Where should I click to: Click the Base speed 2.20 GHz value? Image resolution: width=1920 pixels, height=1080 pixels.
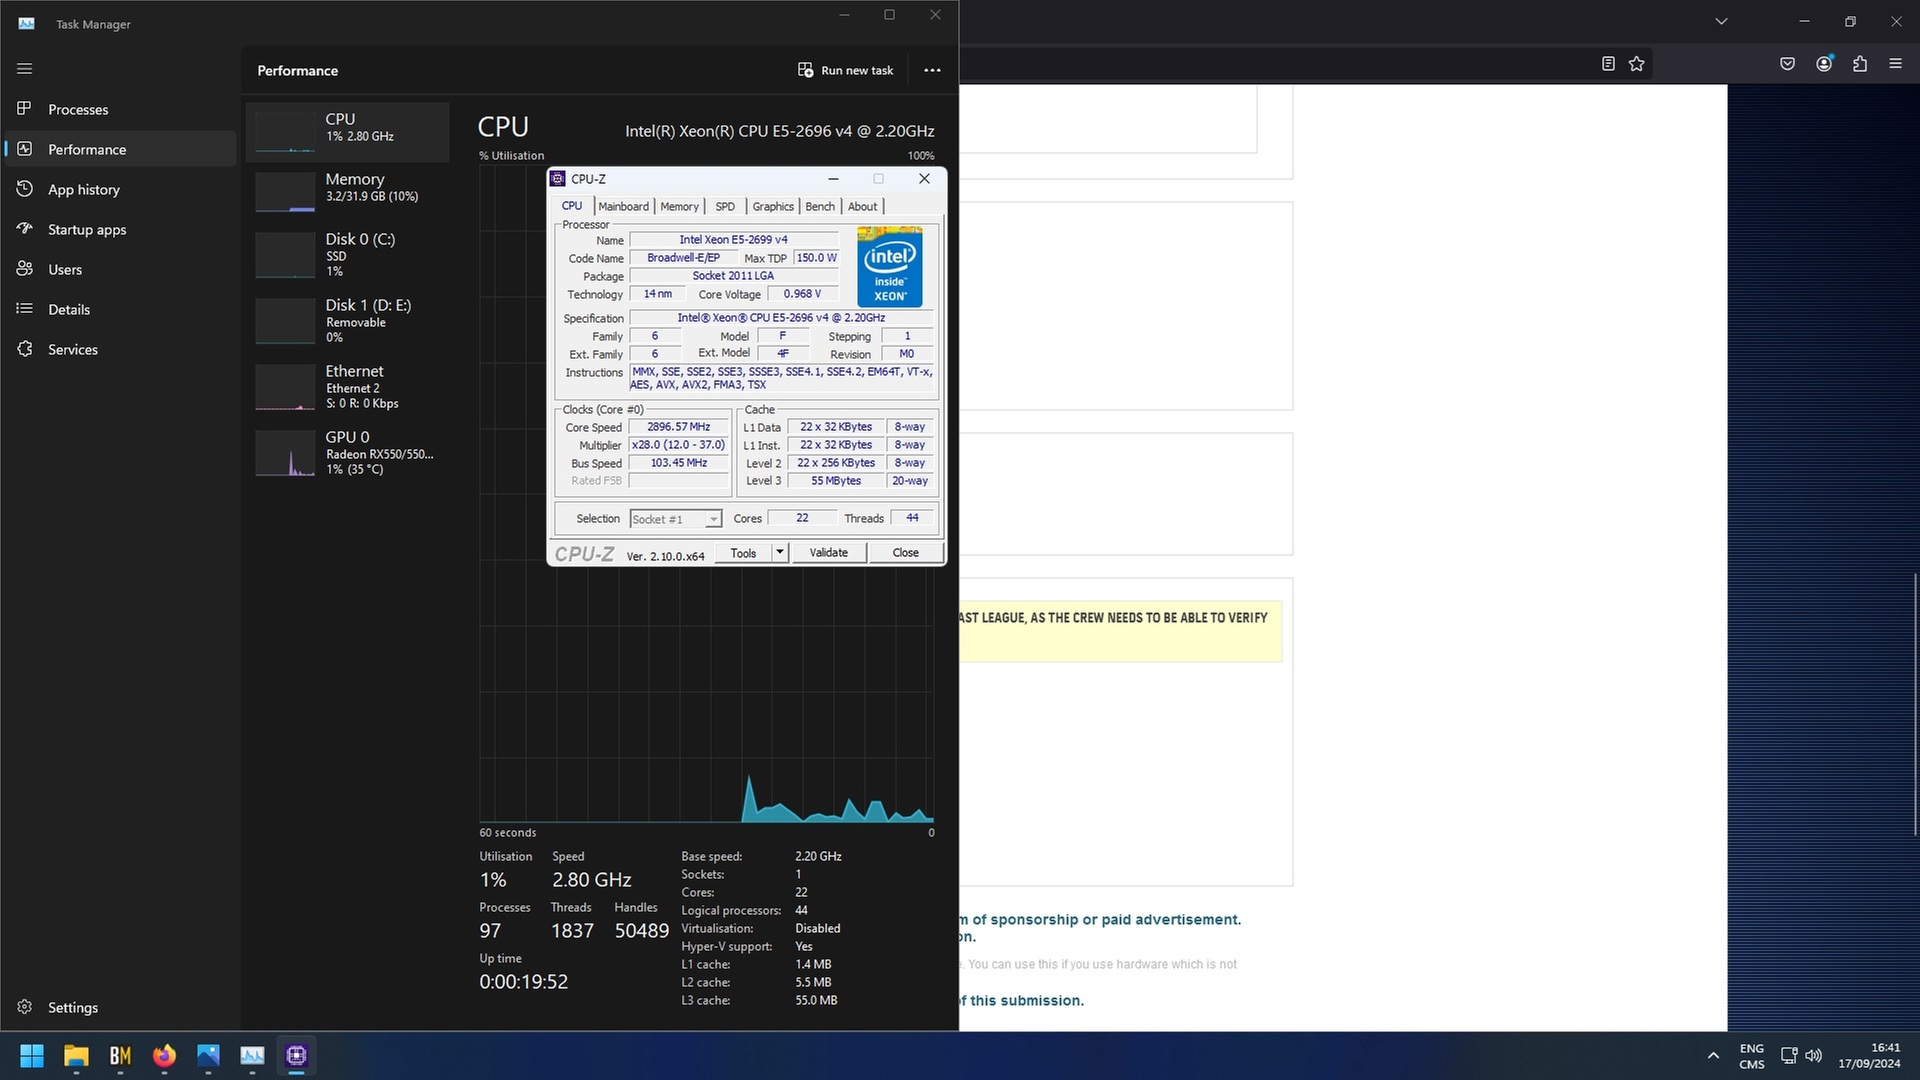coord(818,857)
